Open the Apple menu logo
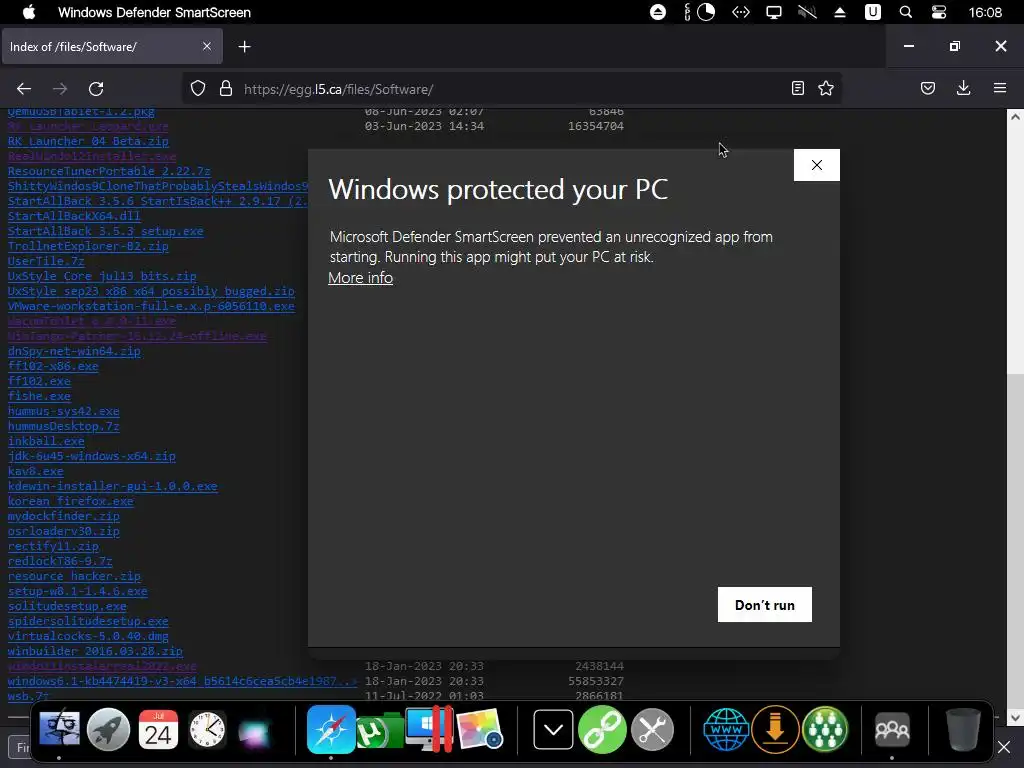This screenshot has height=768, width=1024. [x=29, y=12]
